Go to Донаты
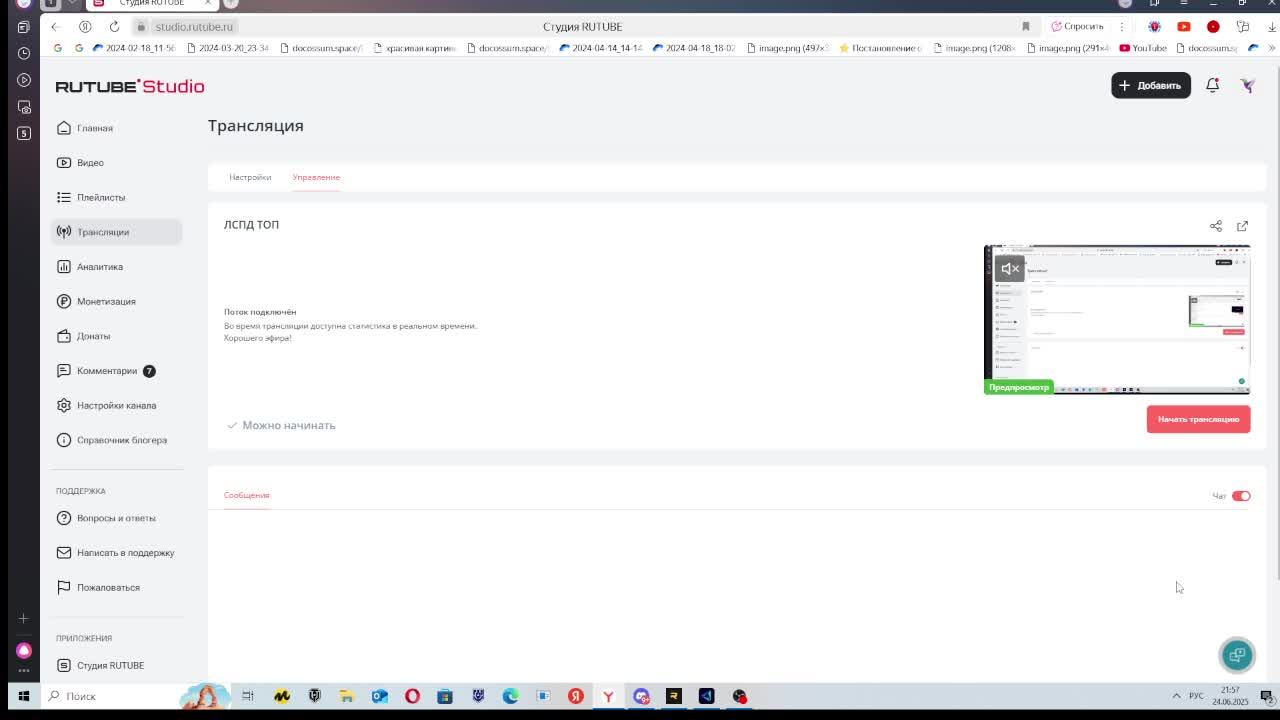This screenshot has height=720, width=1280. coord(84,336)
